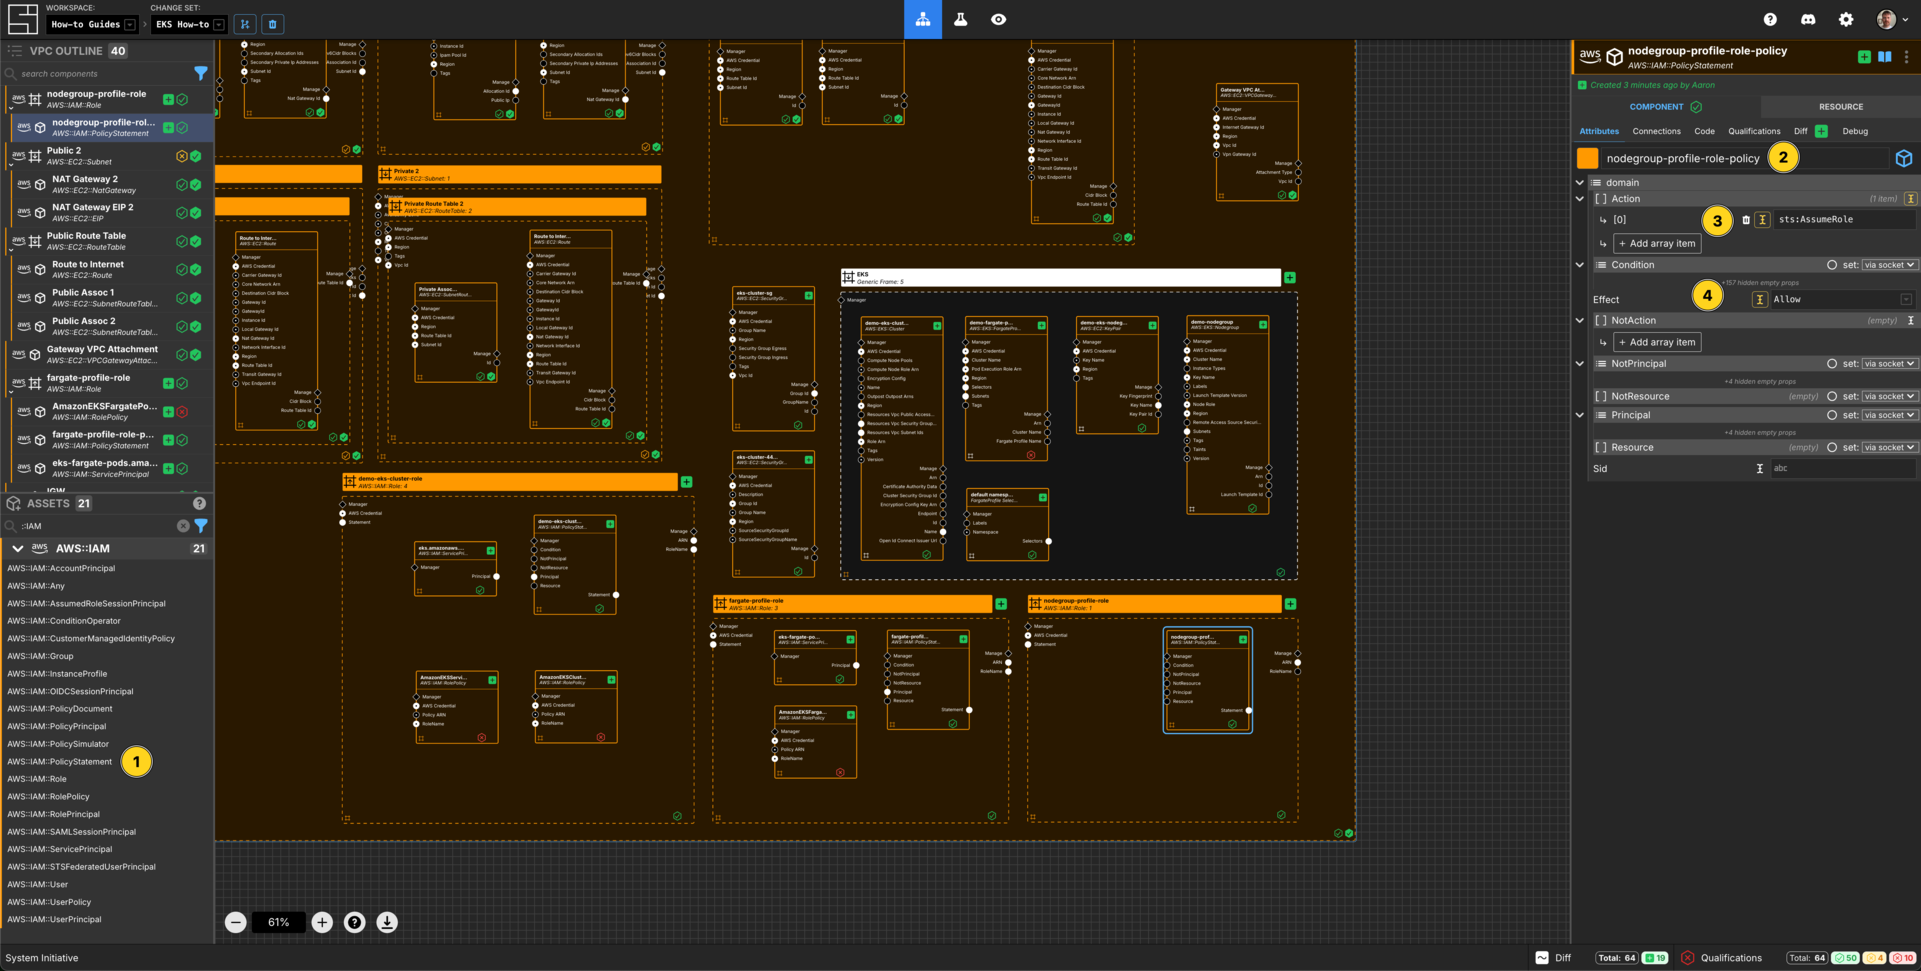Screen dimensions: 1921x971
Task: Open Diff in status bar
Action: click(1553, 958)
